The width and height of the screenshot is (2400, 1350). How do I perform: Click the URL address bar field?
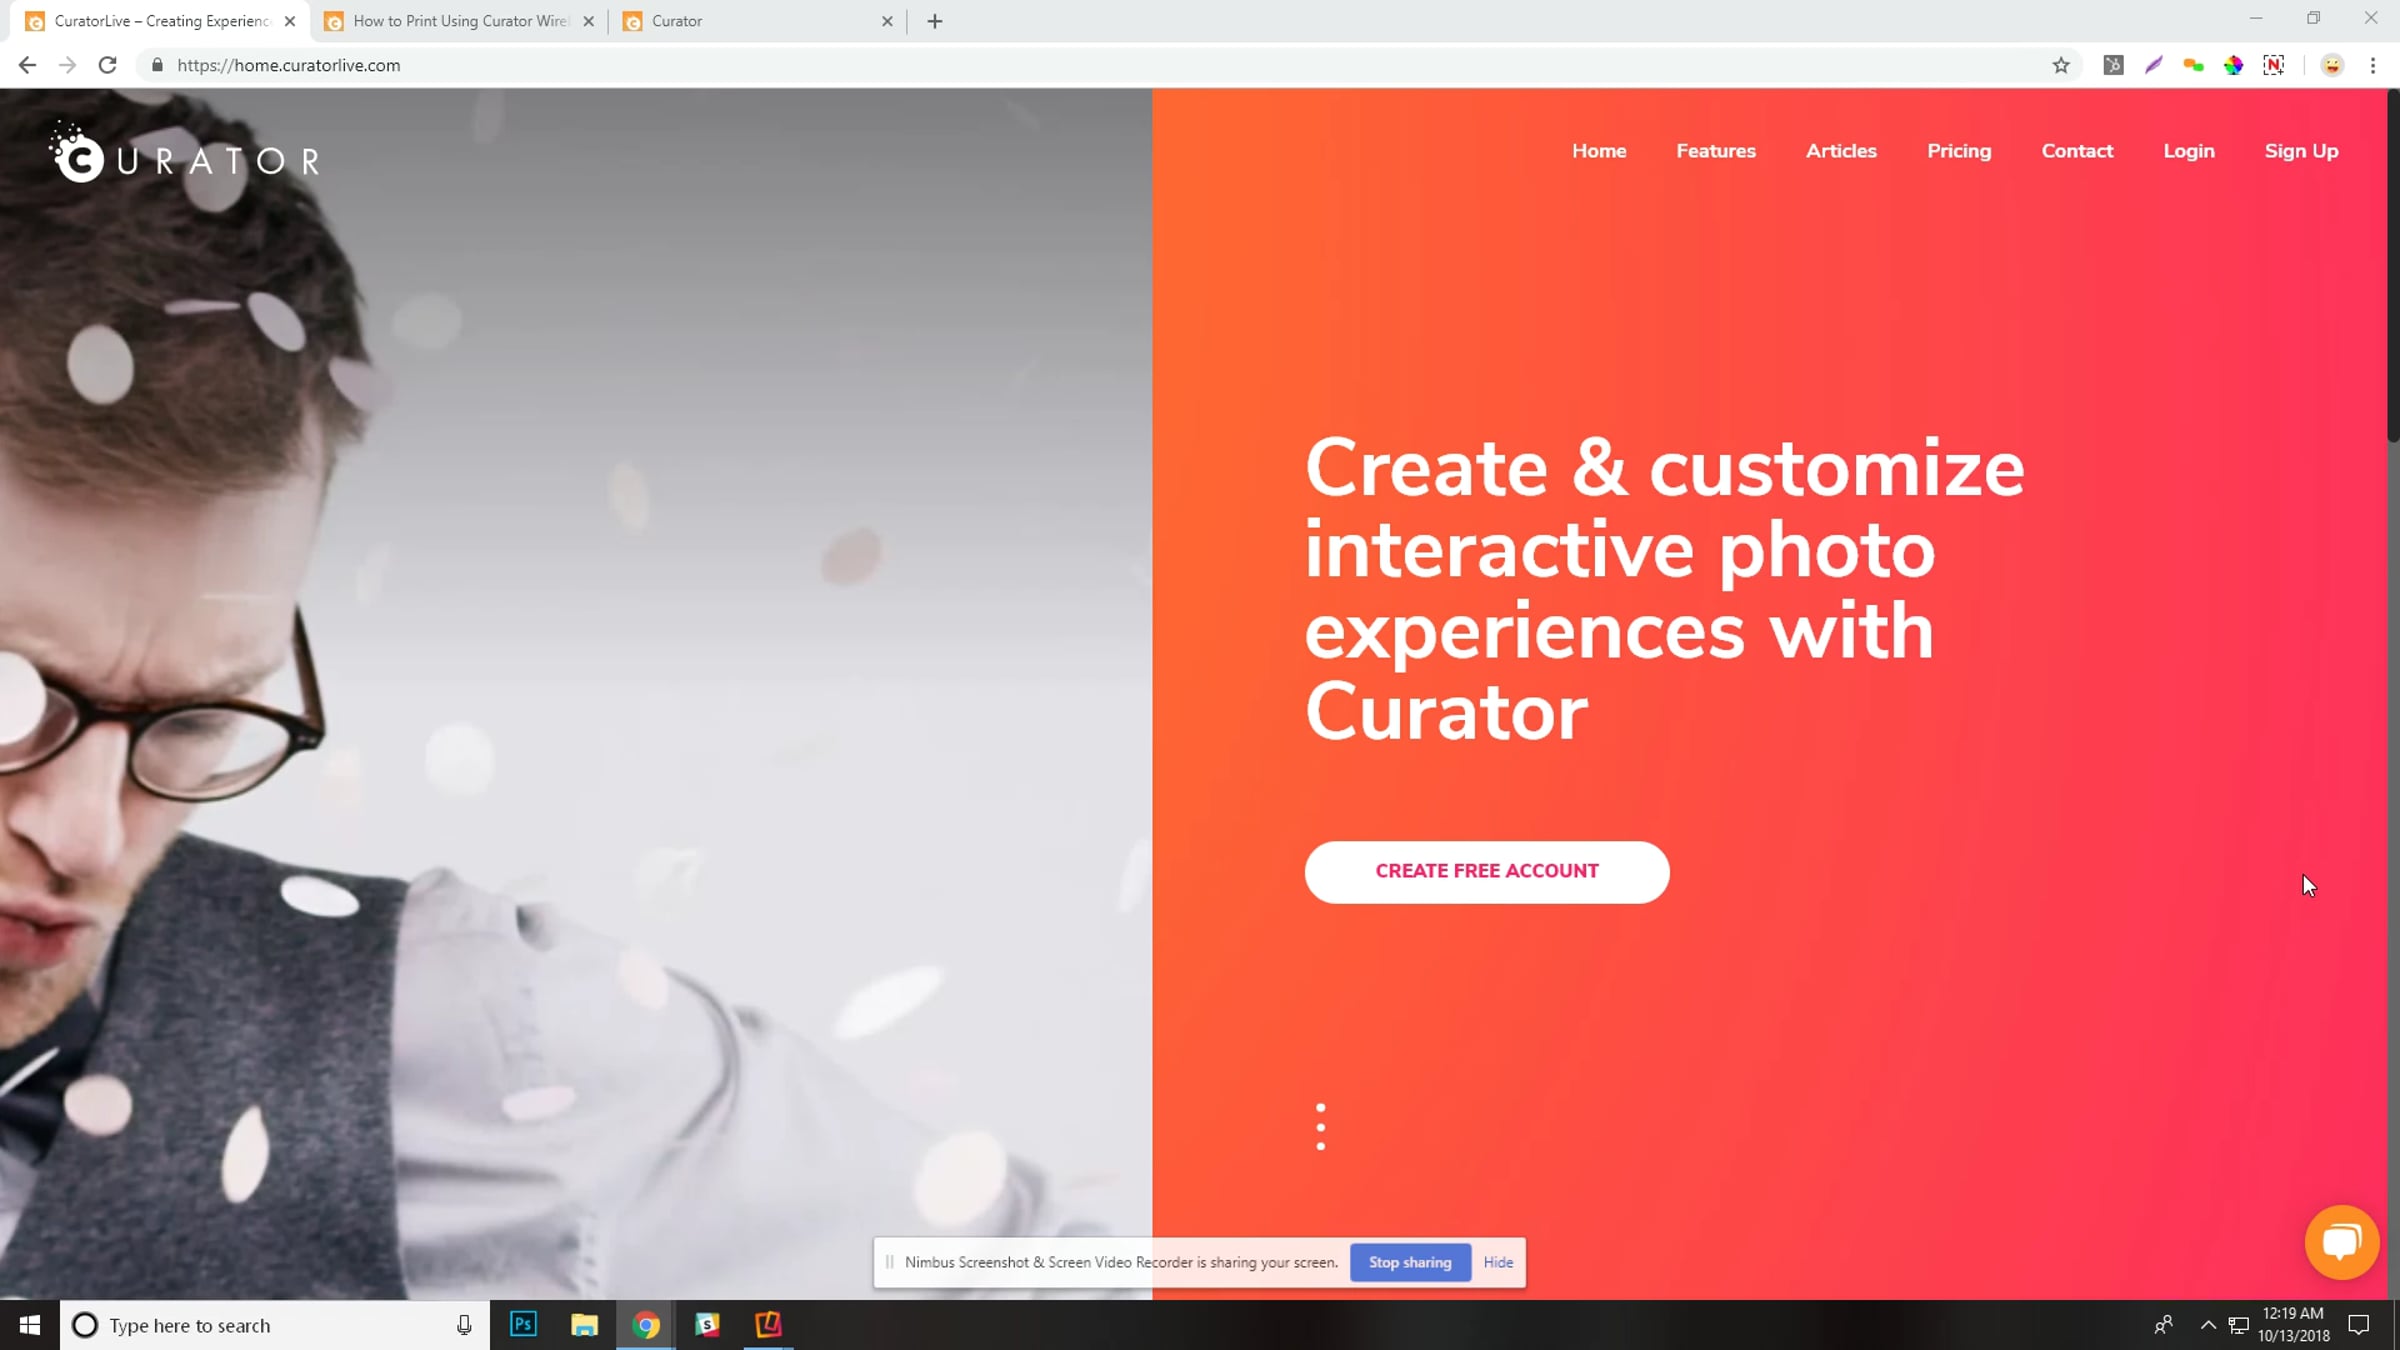1100,65
